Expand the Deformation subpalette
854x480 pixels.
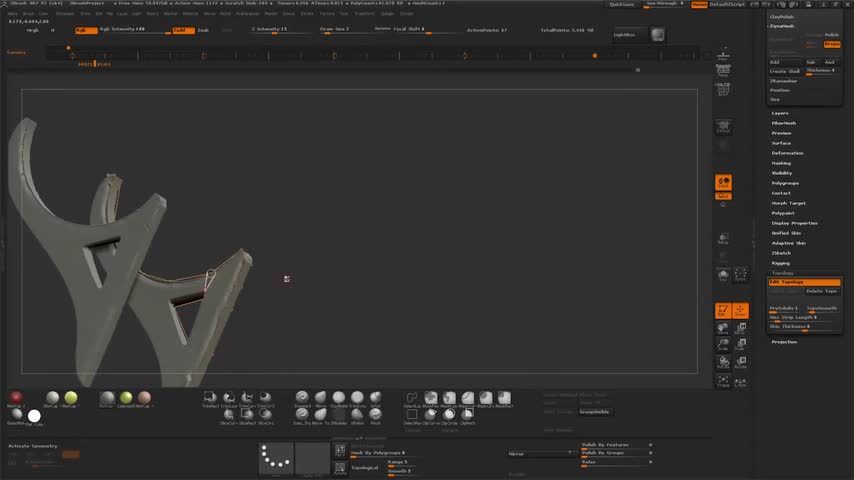tap(788, 153)
